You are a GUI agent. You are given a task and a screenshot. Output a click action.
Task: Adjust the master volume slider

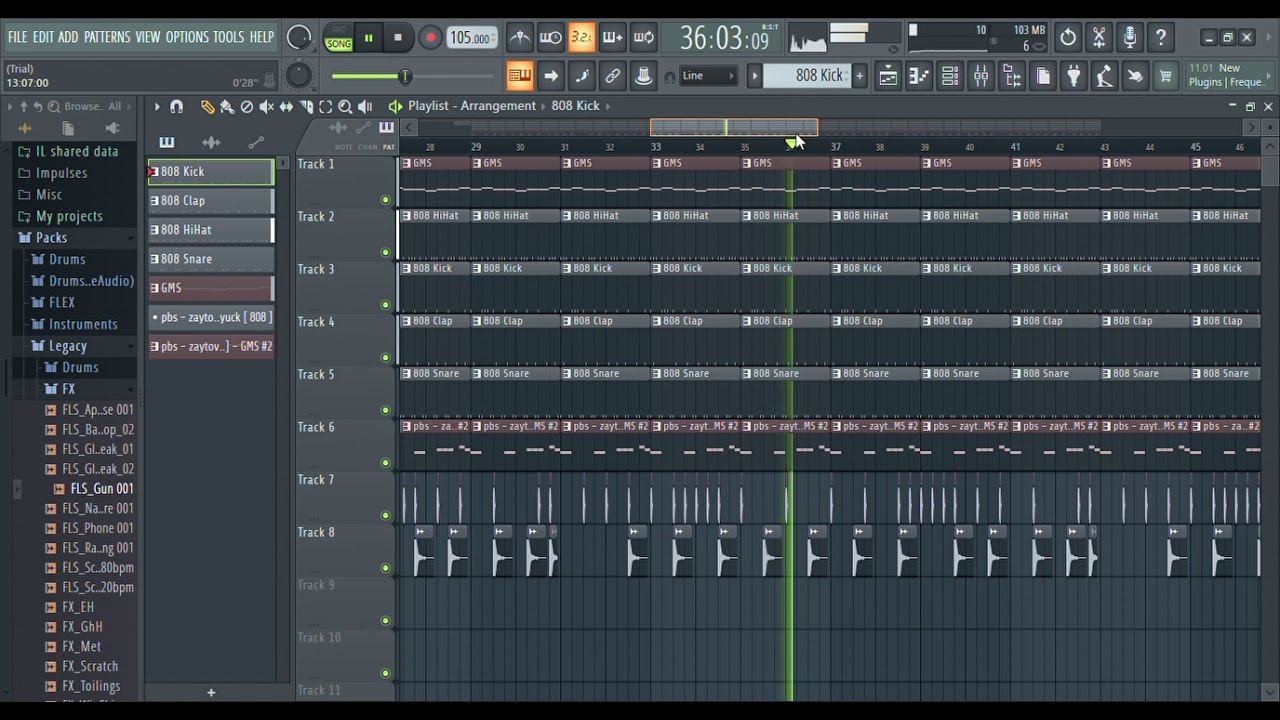pyautogui.click(x=370, y=77)
